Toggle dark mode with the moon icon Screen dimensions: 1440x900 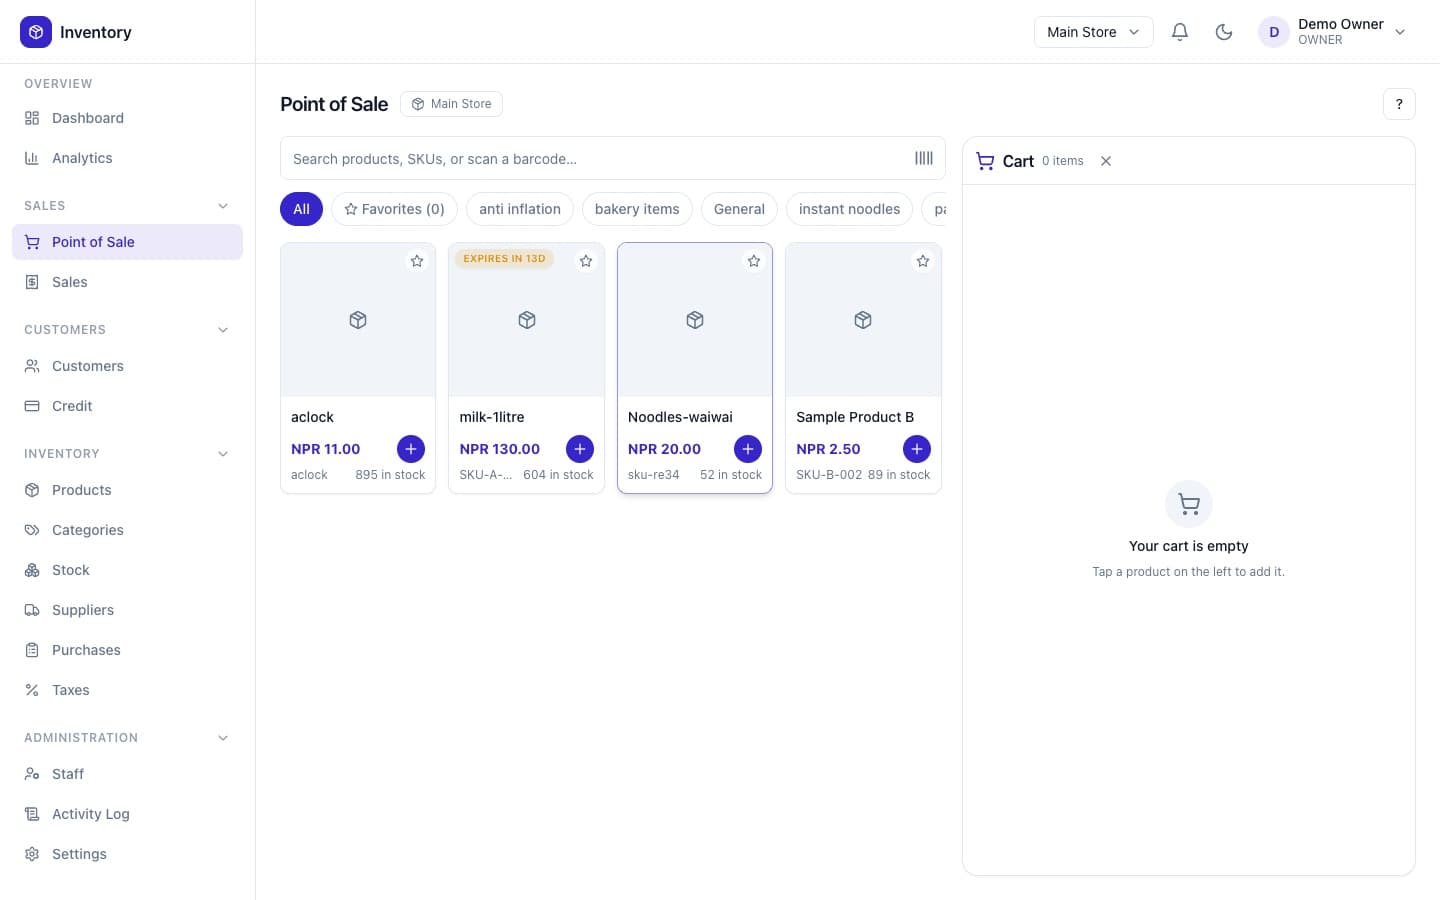point(1224,32)
